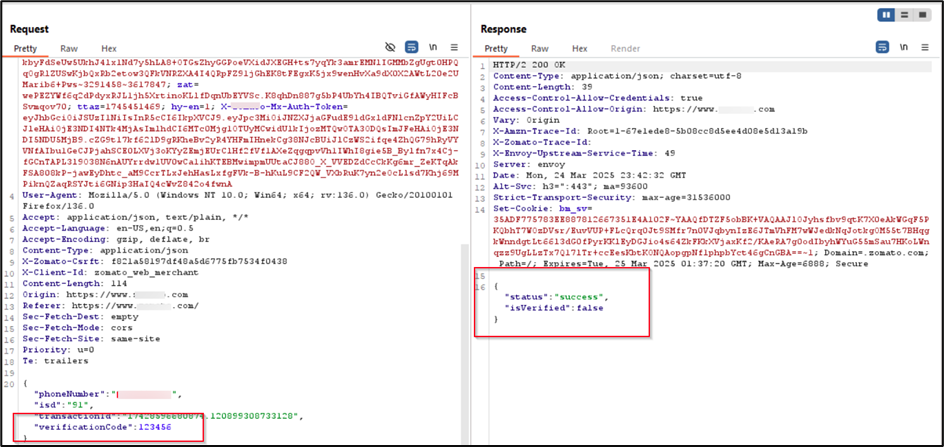Select side-by-side split layout
This screenshot has width=944, height=447.
(x=885, y=15)
